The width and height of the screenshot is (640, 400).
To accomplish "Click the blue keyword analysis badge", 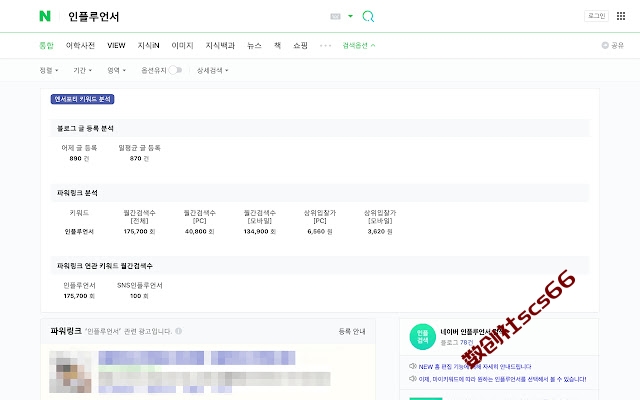I will coord(82,99).
